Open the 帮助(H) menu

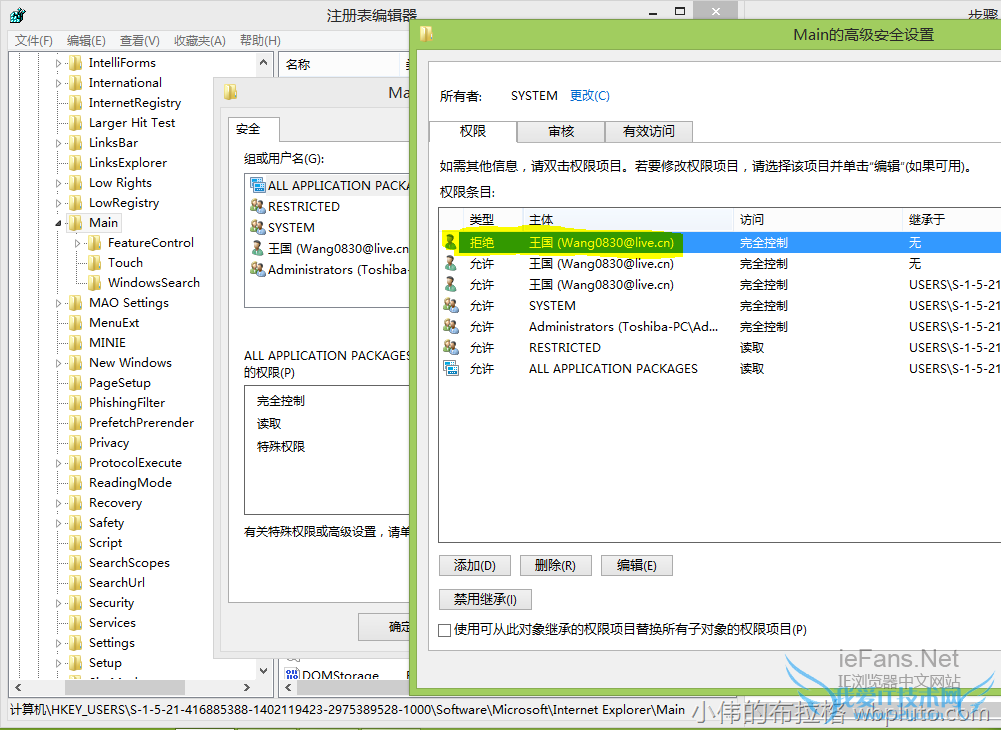[260, 41]
